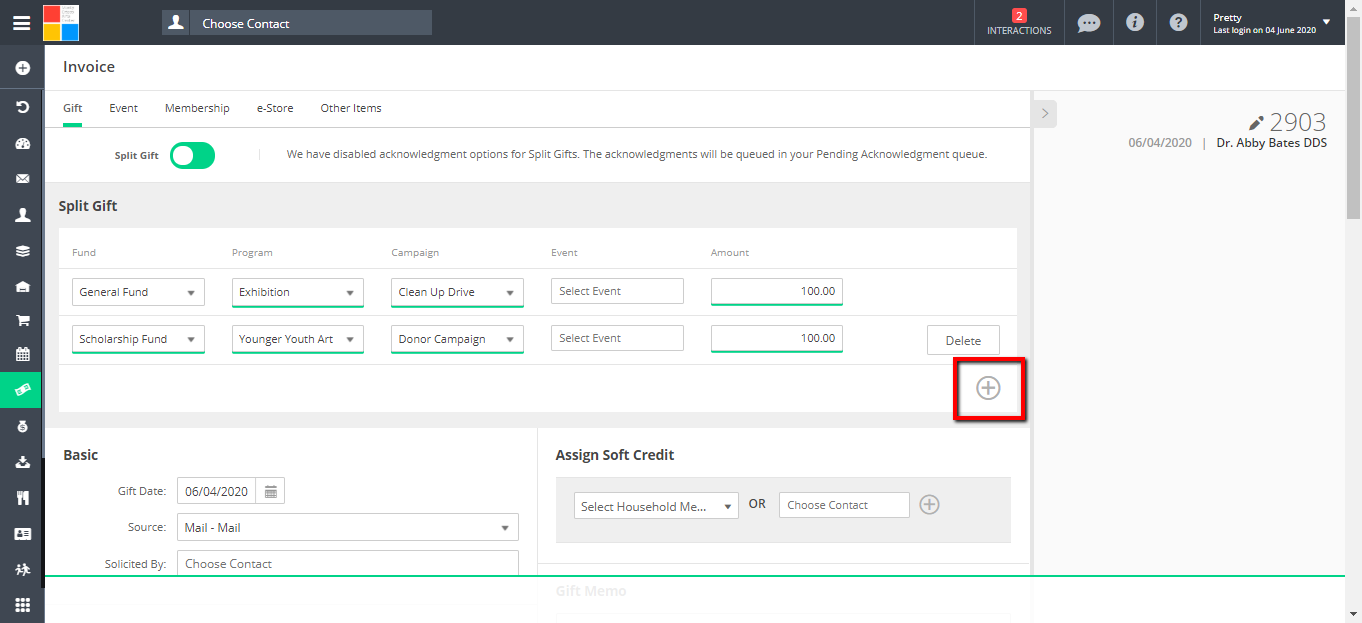Open the fork and knife sidebar icon
1362x623 pixels.
click(22, 498)
